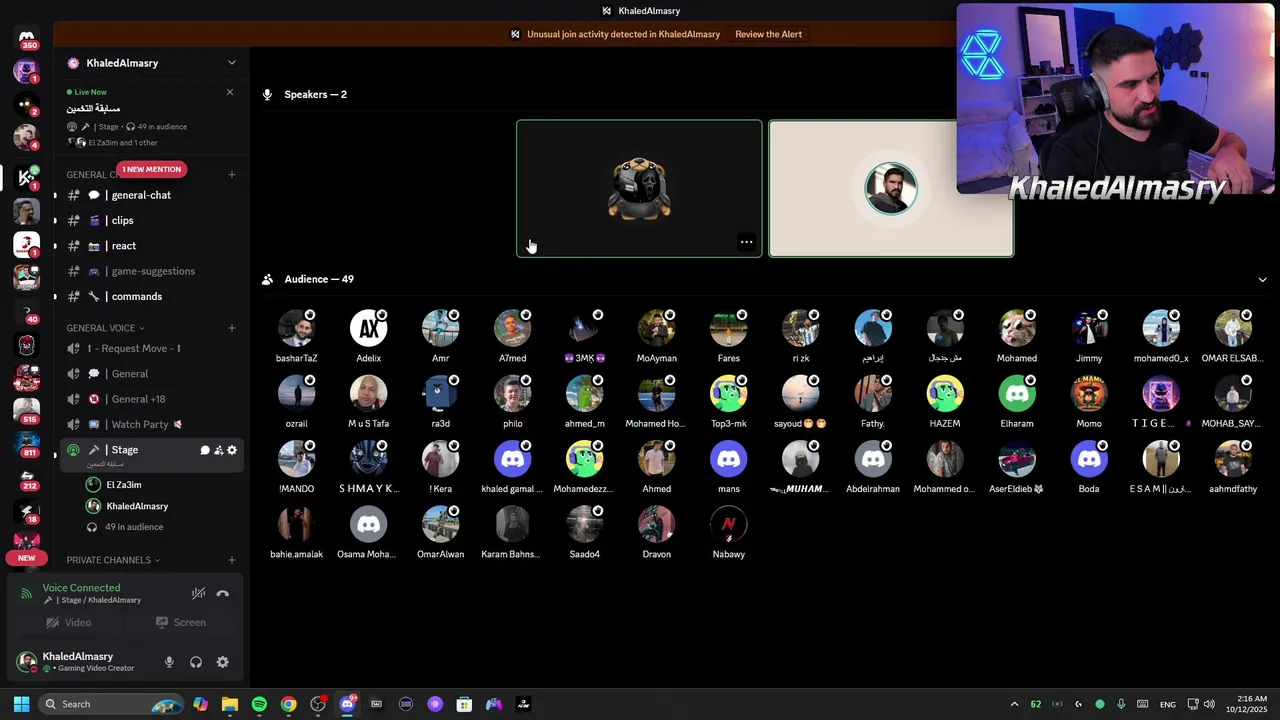Screen dimensions: 1280x720
Task: Open server with 350 badge at top
Action: coord(27,38)
